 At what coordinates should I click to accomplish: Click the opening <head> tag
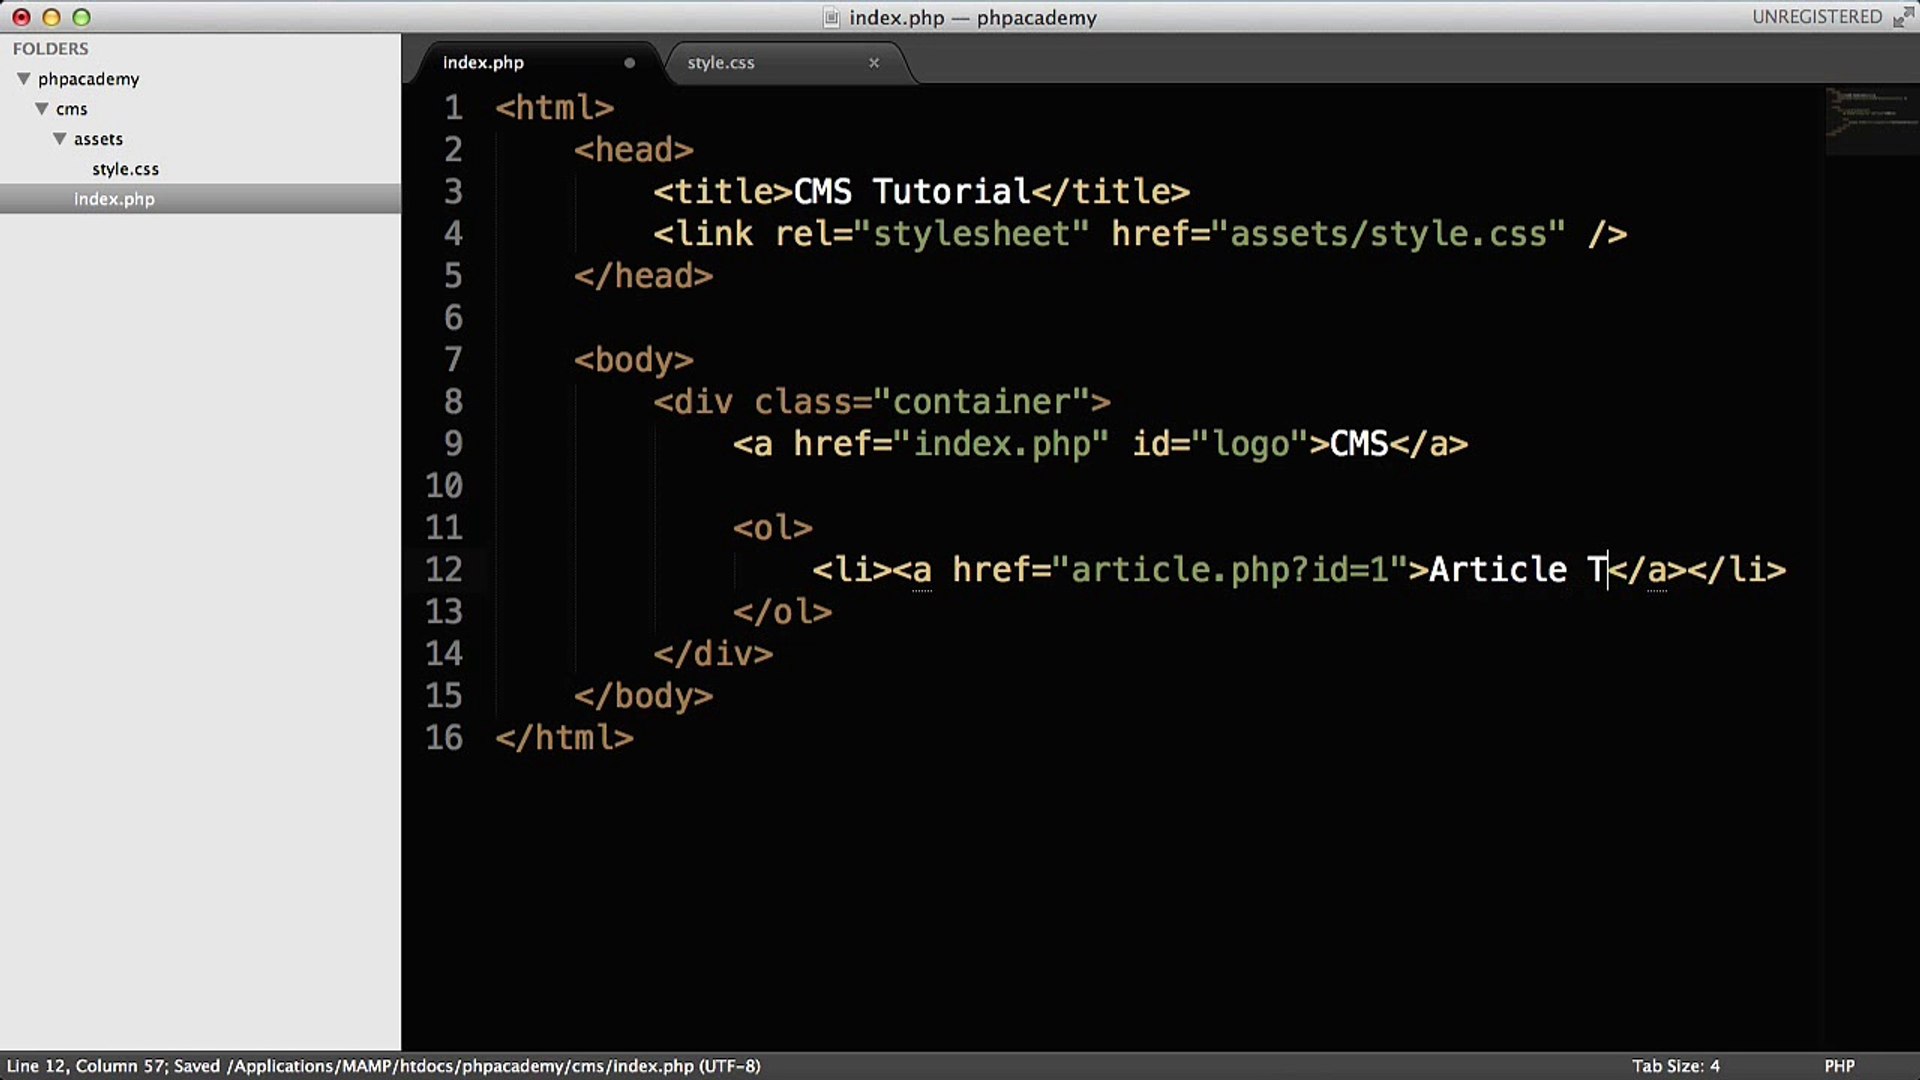point(634,149)
